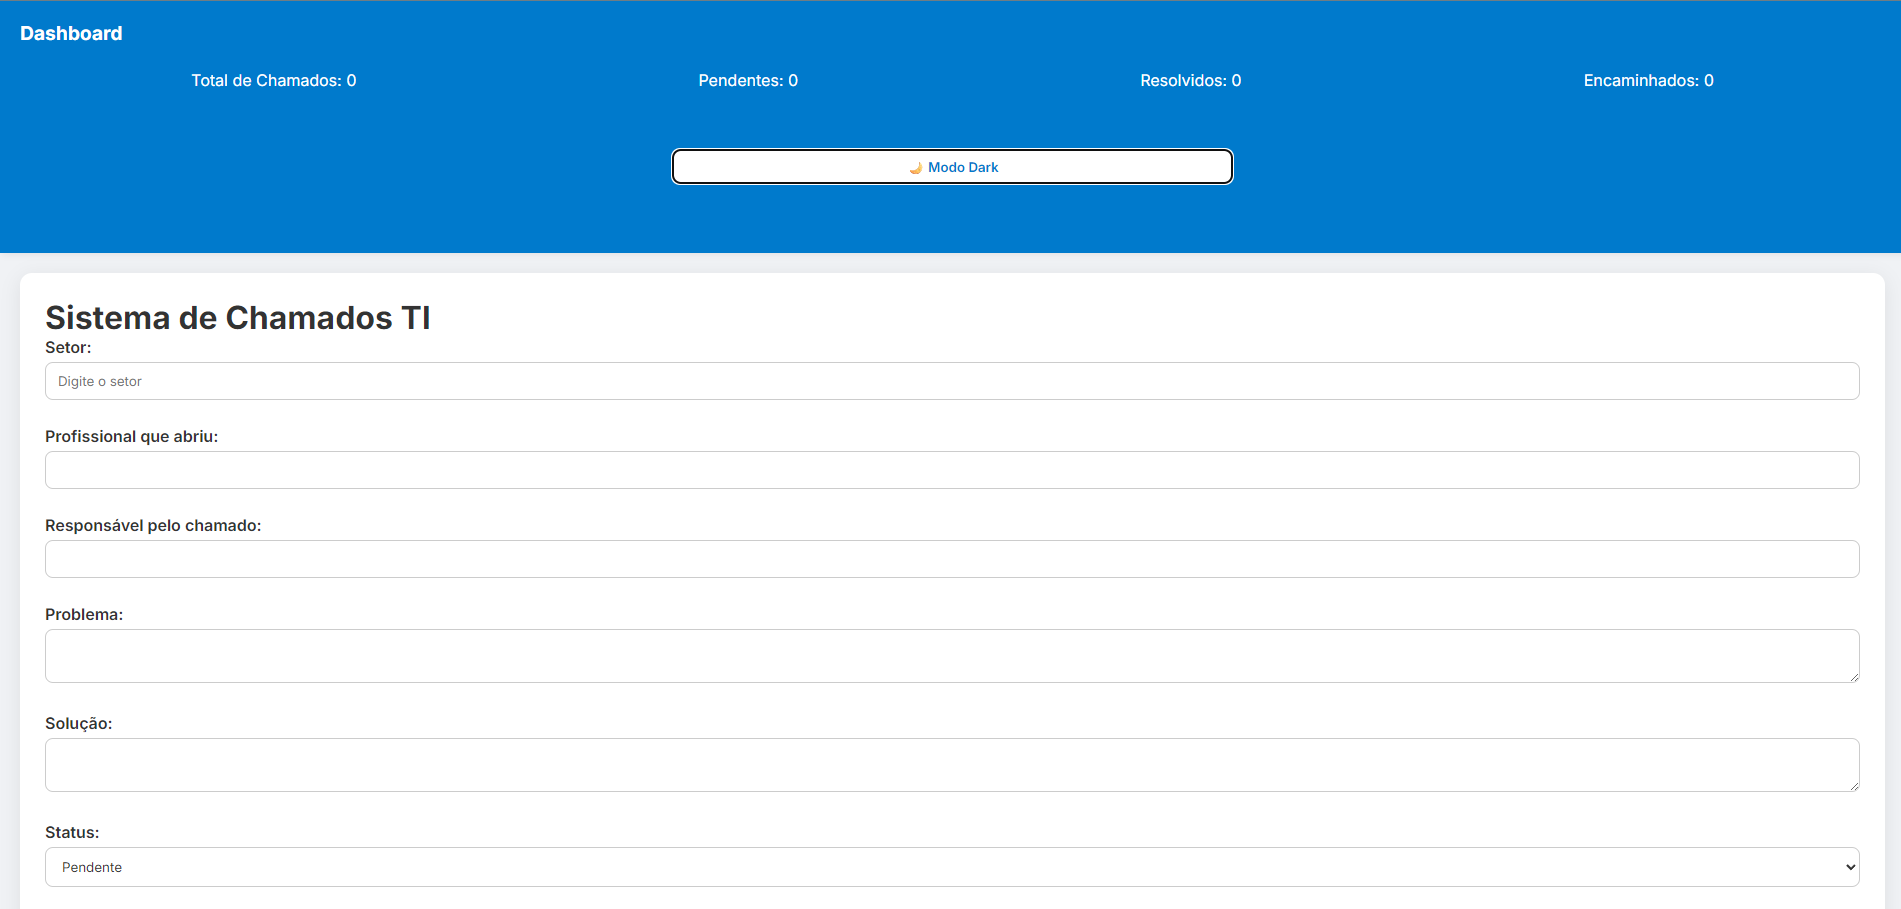This screenshot has width=1901, height=909.
Task: Click inside the Setor input field
Action: click(x=950, y=381)
